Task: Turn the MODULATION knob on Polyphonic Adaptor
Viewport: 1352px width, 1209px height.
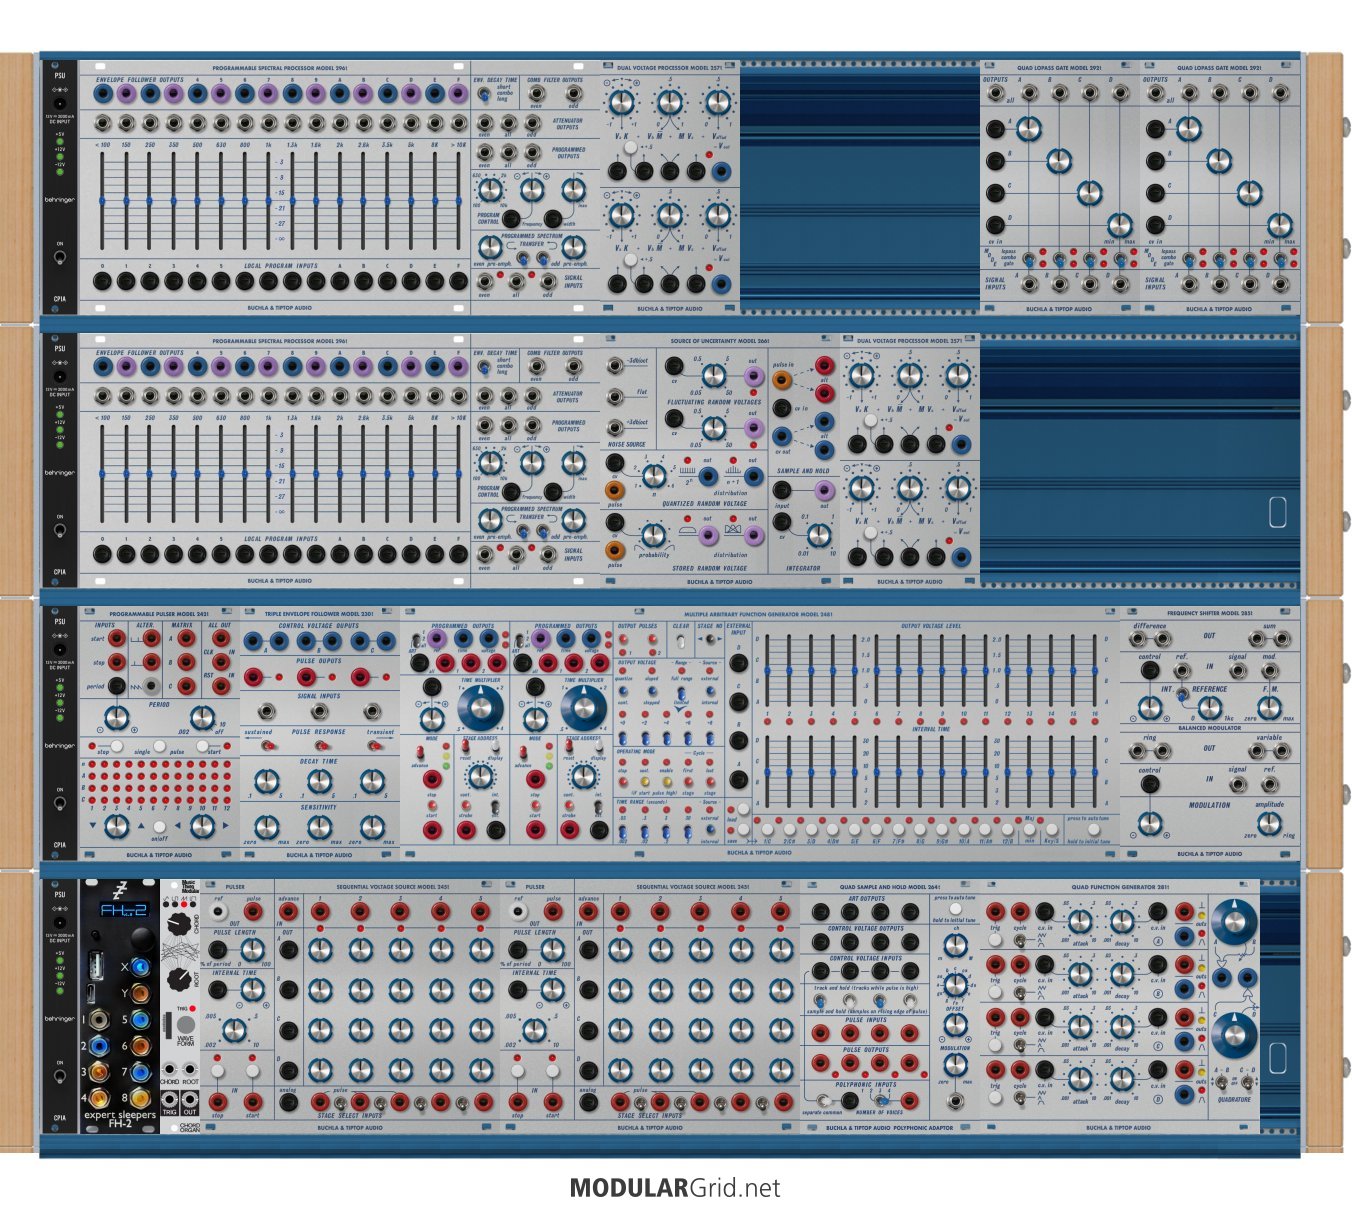Action: [x=956, y=1065]
